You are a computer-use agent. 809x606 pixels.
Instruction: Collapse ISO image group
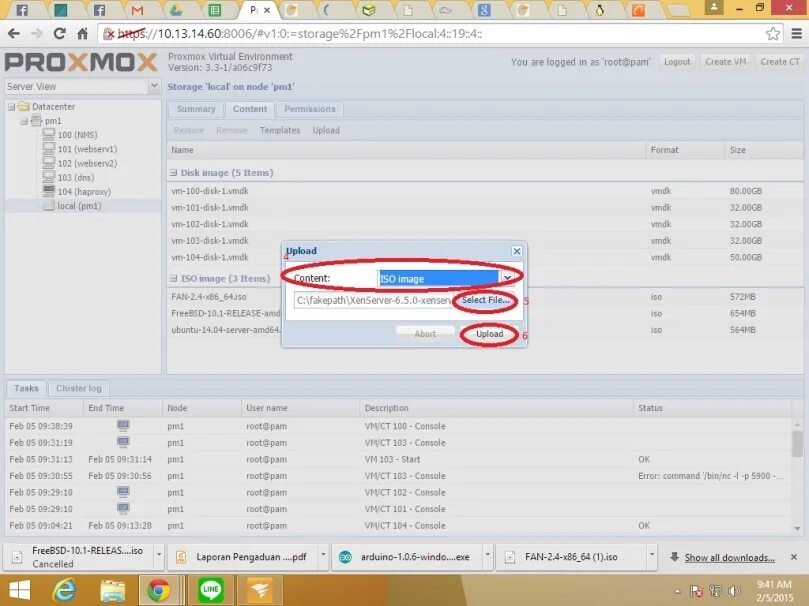coord(174,279)
